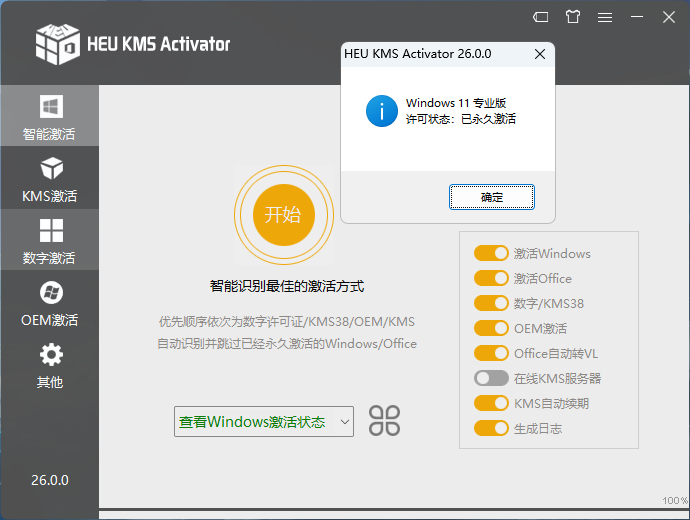The height and width of the screenshot is (520, 690).
Task: Disable the 激活Office toggle
Action: (x=491, y=279)
